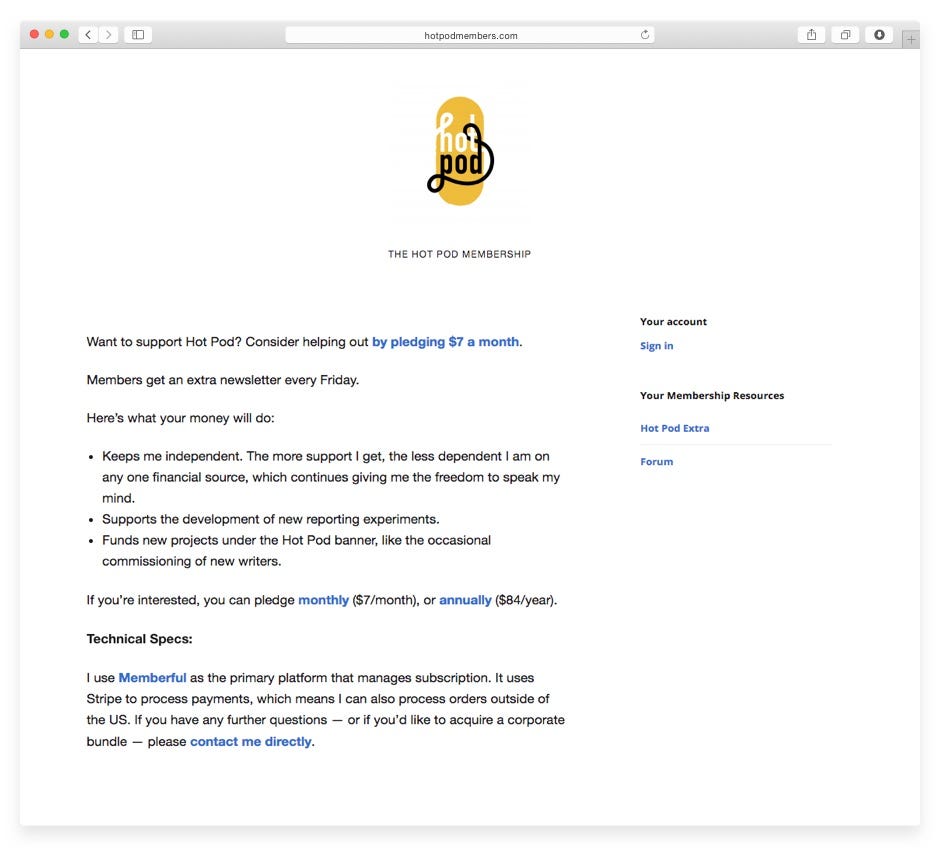Open the Share menu icon

(x=812, y=35)
